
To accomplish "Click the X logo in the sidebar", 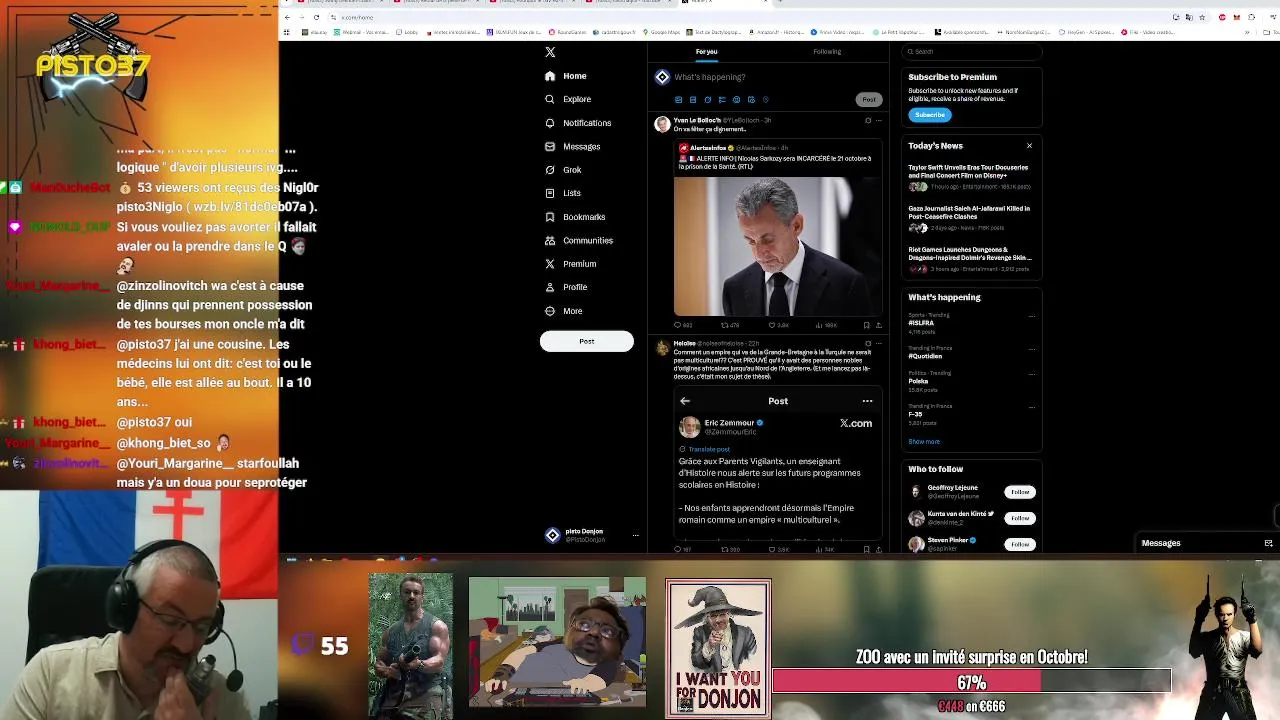I will coord(550,52).
